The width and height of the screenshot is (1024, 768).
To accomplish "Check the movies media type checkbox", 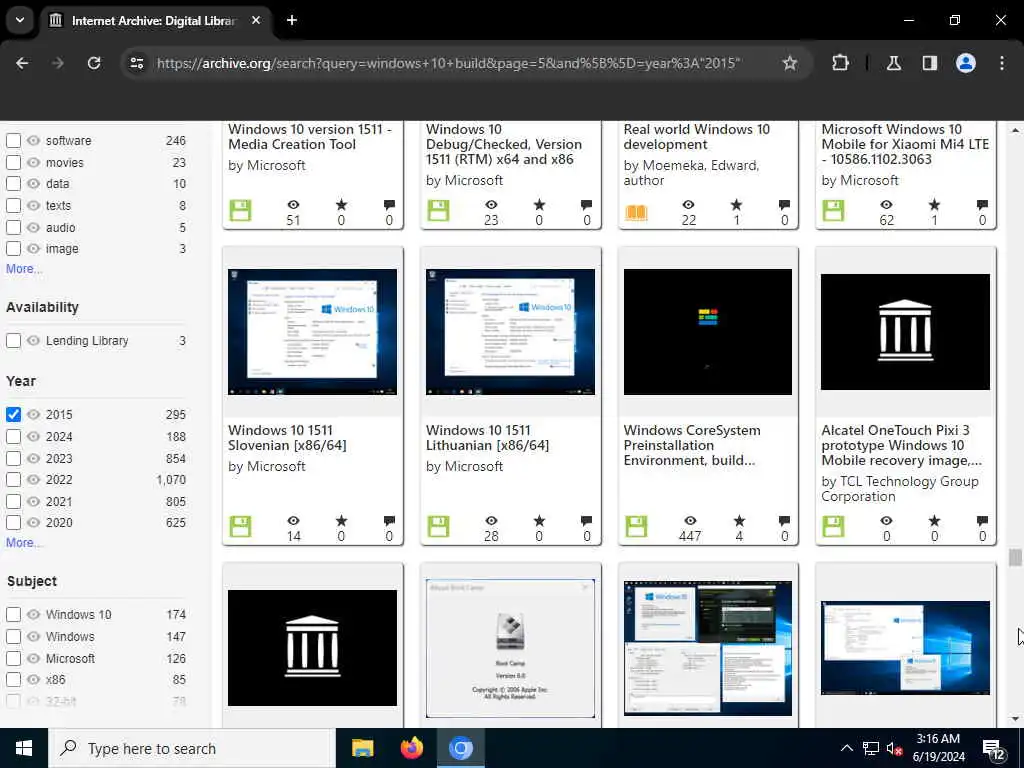I will click(13, 163).
